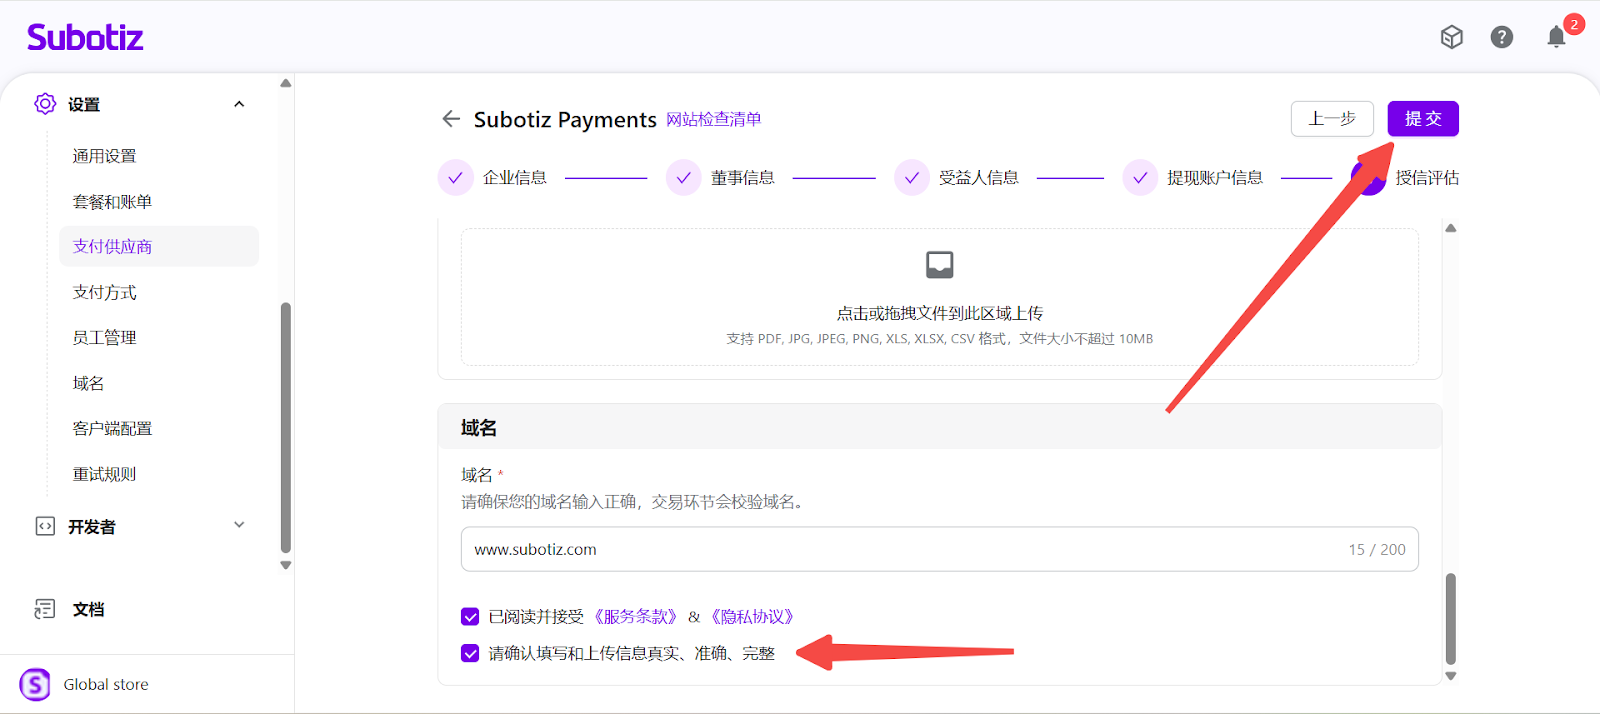Expand the 开发者 section chevron

239,525
